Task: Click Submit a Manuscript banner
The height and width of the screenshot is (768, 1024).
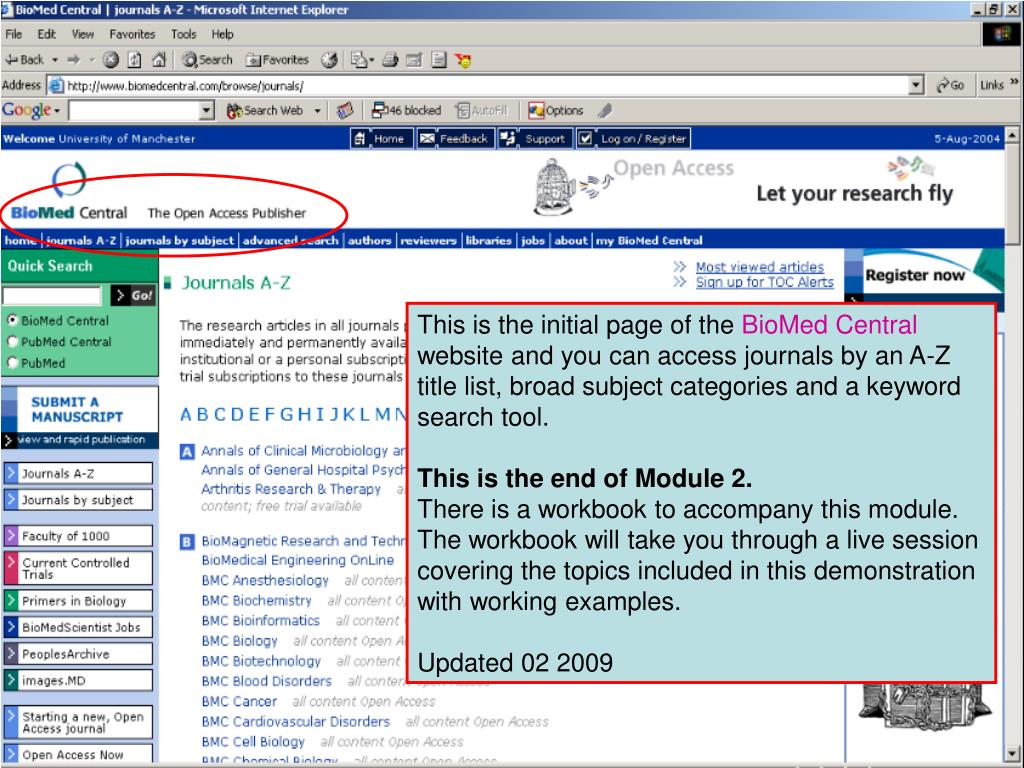Action: pos(80,416)
